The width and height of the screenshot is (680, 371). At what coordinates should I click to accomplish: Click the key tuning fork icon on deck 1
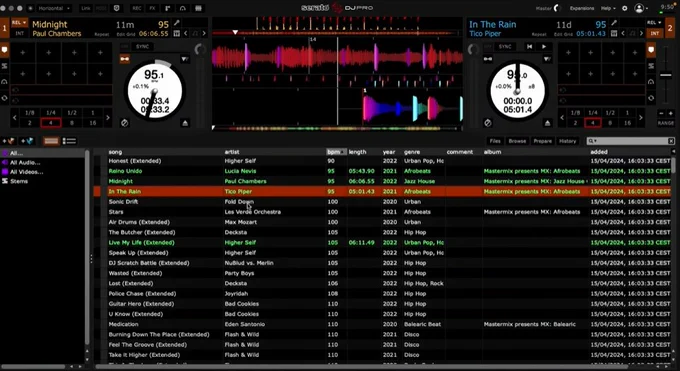pyautogui.click(x=177, y=23)
